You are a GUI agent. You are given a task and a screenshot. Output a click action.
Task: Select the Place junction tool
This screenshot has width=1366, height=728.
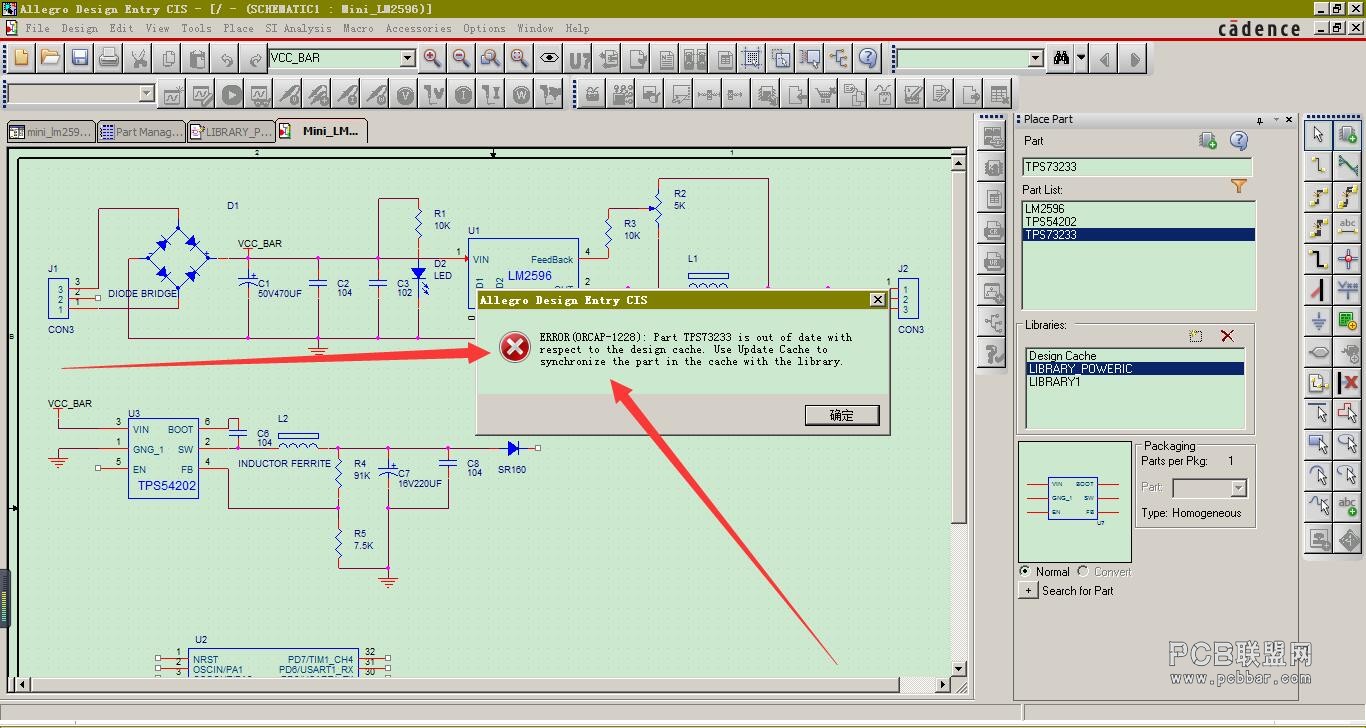(1348, 259)
